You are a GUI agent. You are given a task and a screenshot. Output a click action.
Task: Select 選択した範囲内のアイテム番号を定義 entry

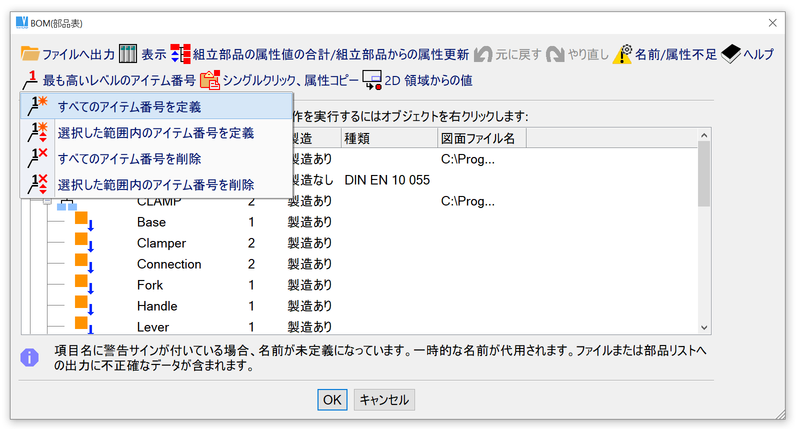click(x=155, y=132)
